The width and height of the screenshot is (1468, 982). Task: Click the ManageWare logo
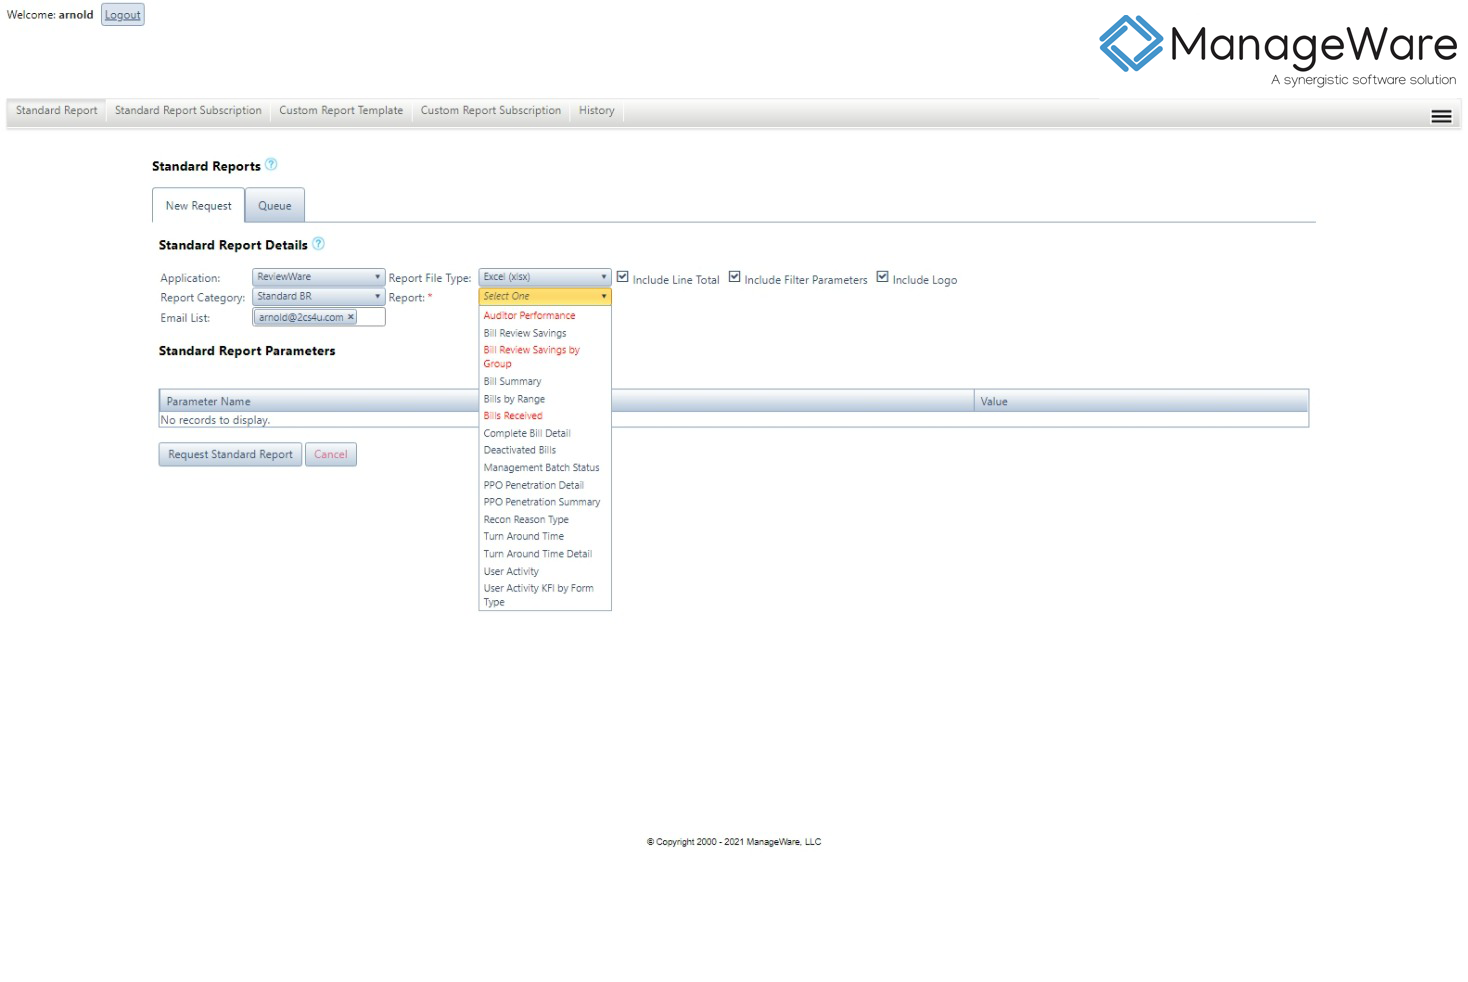click(x=1278, y=50)
